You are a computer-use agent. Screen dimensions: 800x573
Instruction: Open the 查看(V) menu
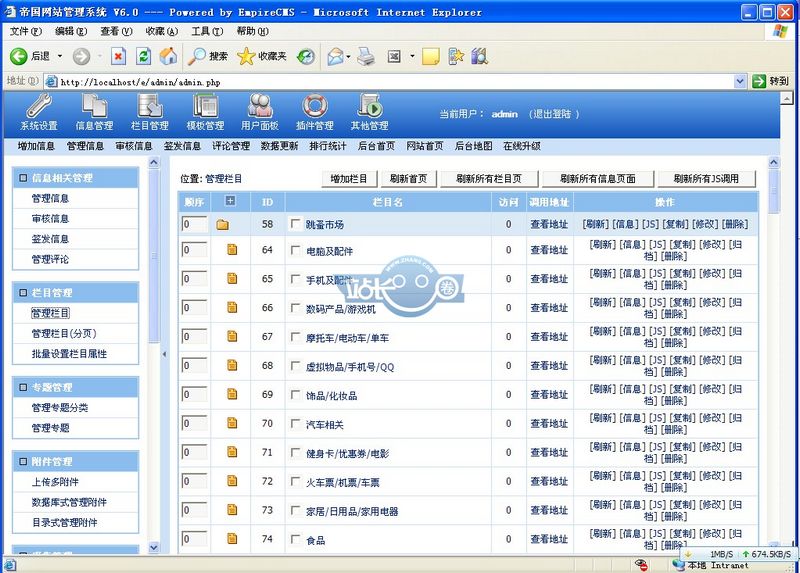(116, 32)
